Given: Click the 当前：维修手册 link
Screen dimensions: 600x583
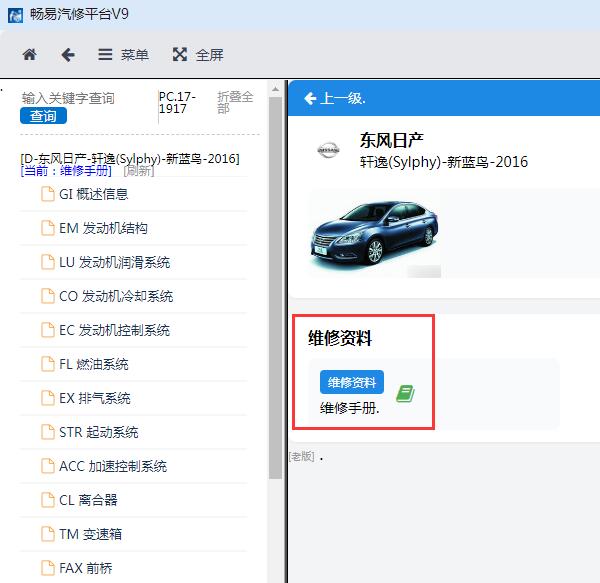Looking at the screenshot, I should (x=67, y=171).
